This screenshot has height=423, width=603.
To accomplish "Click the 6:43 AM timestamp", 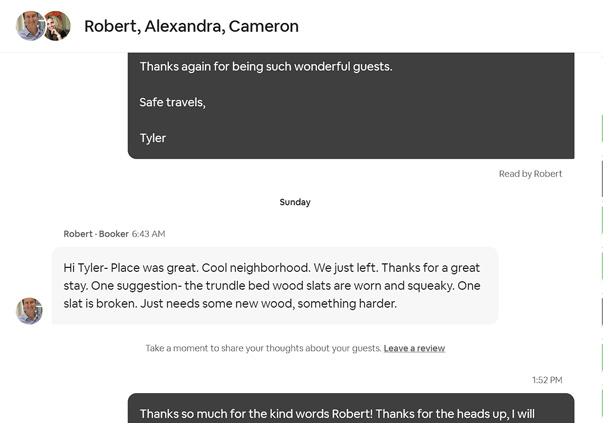I will tap(148, 234).
